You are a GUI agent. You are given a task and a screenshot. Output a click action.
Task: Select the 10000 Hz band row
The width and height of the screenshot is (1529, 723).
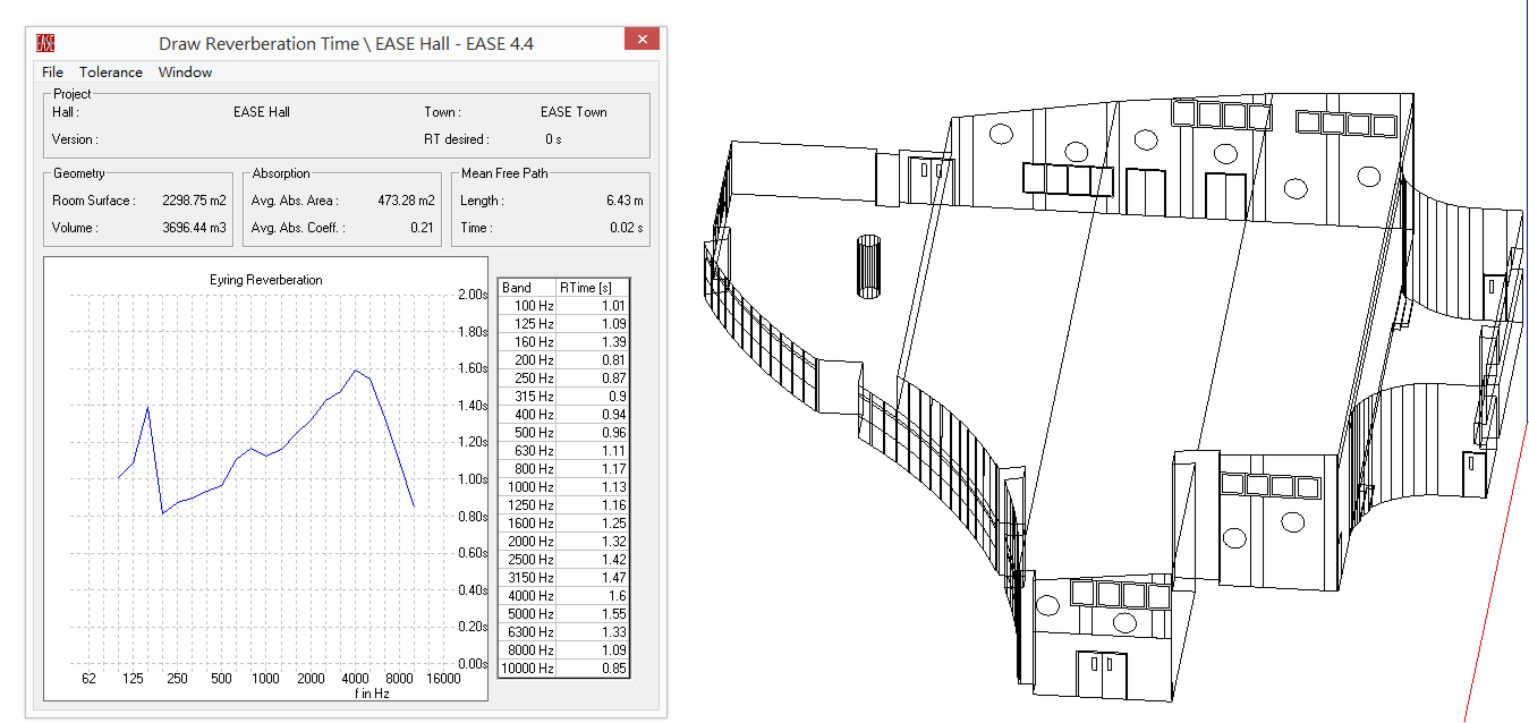[x=564, y=668]
